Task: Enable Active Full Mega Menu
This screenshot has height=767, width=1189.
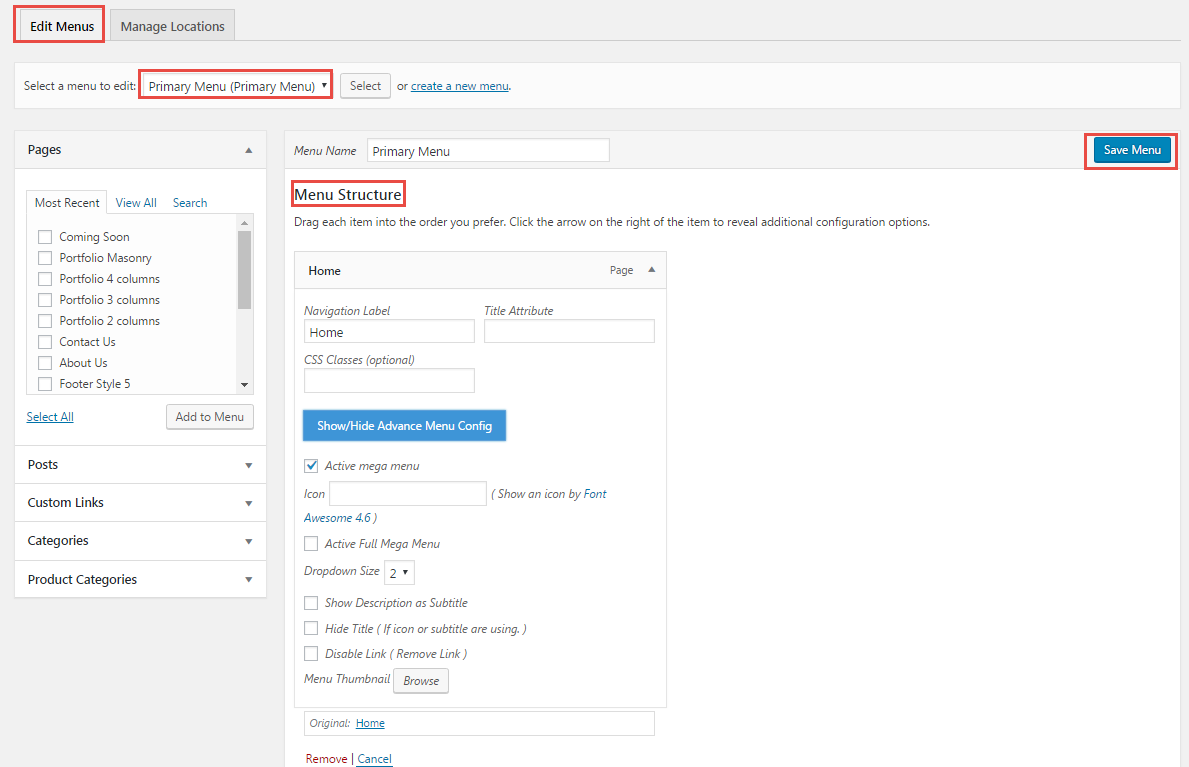Action: [x=311, y=543]
